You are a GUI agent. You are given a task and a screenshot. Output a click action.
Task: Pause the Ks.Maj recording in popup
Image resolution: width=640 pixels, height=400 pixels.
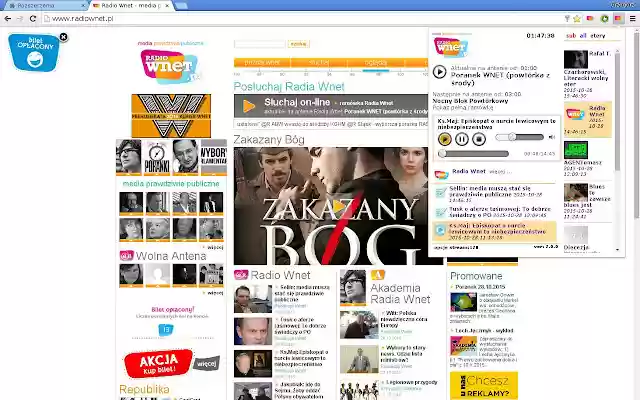(462, 139)
